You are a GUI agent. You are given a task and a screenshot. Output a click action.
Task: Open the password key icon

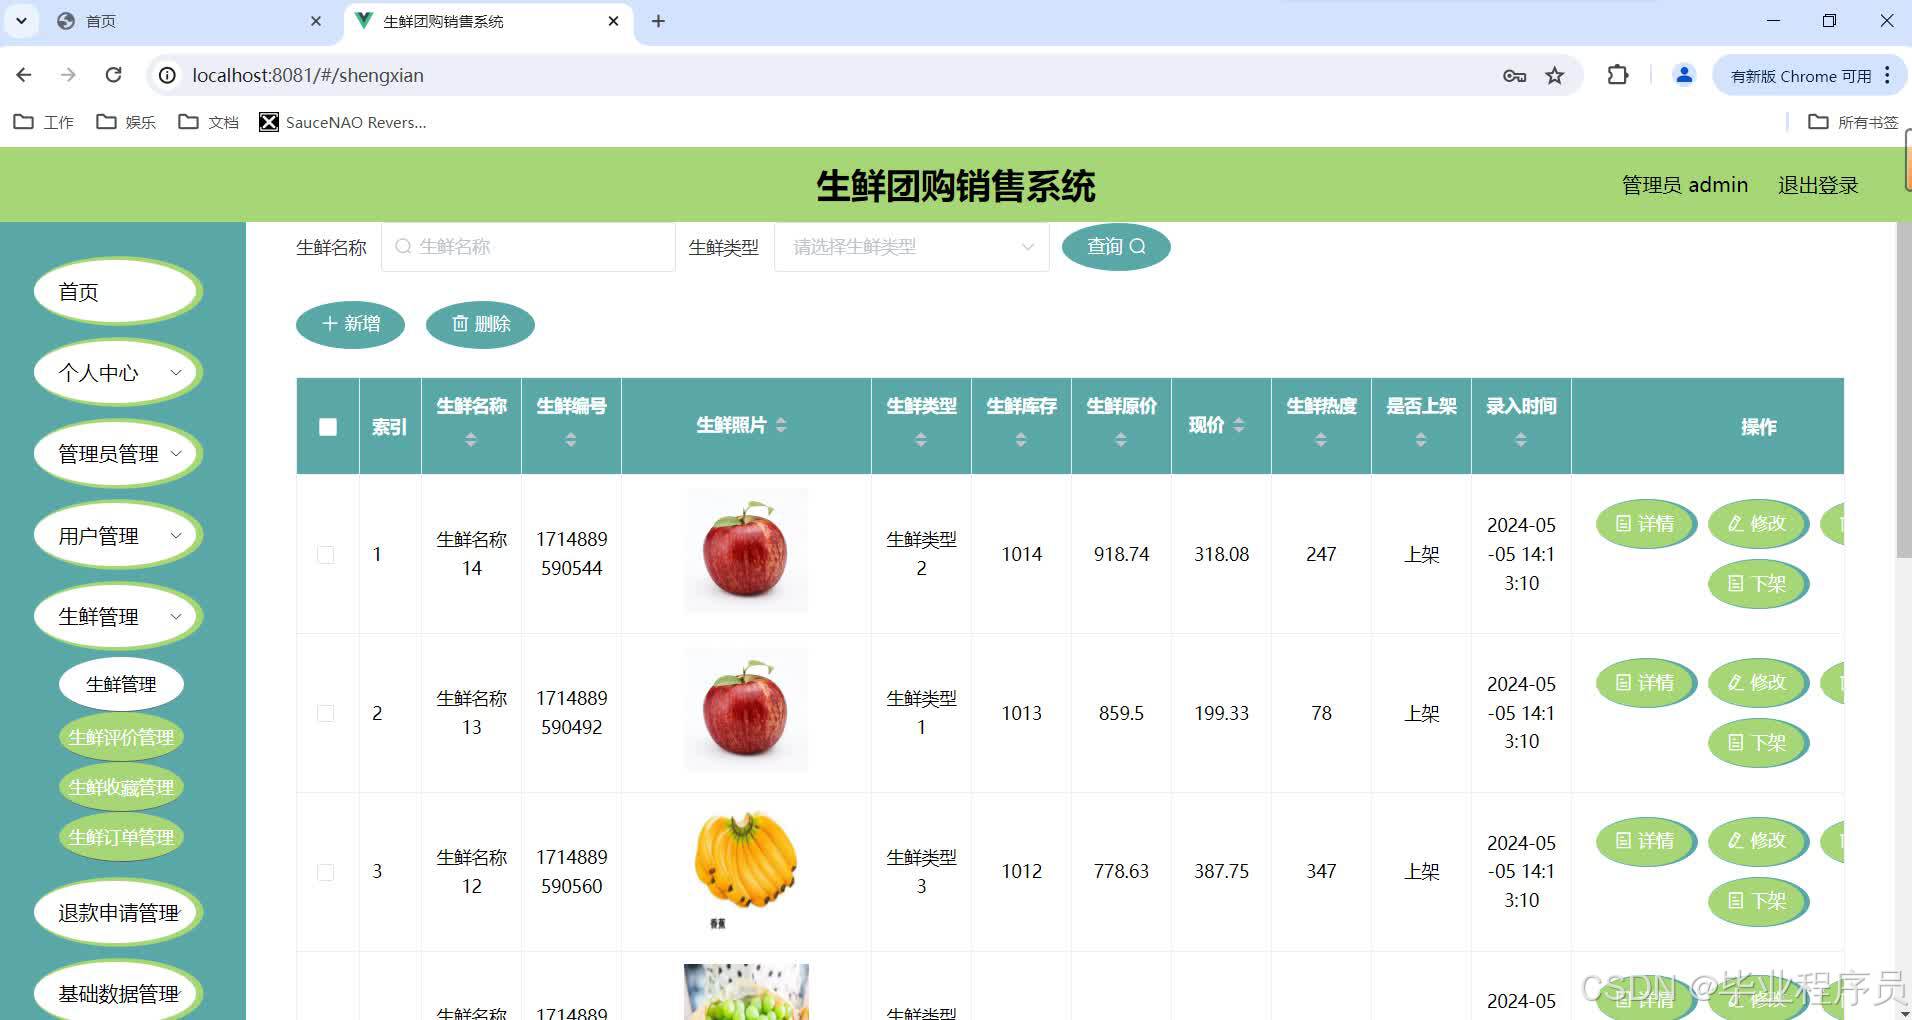click(1514, 76)
